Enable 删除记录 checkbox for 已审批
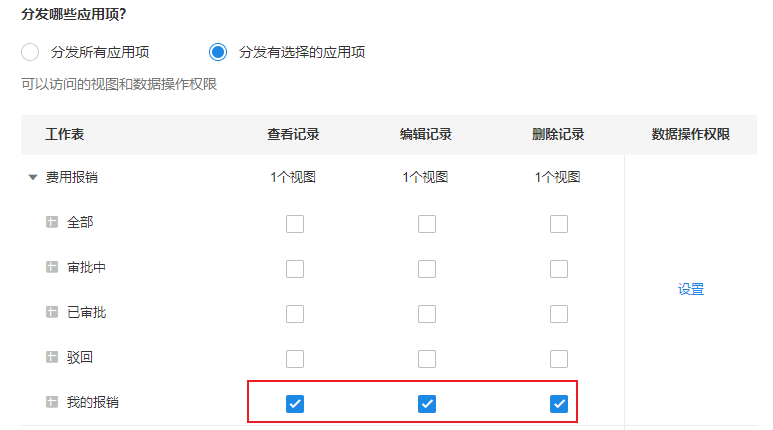 pos(559,314)
